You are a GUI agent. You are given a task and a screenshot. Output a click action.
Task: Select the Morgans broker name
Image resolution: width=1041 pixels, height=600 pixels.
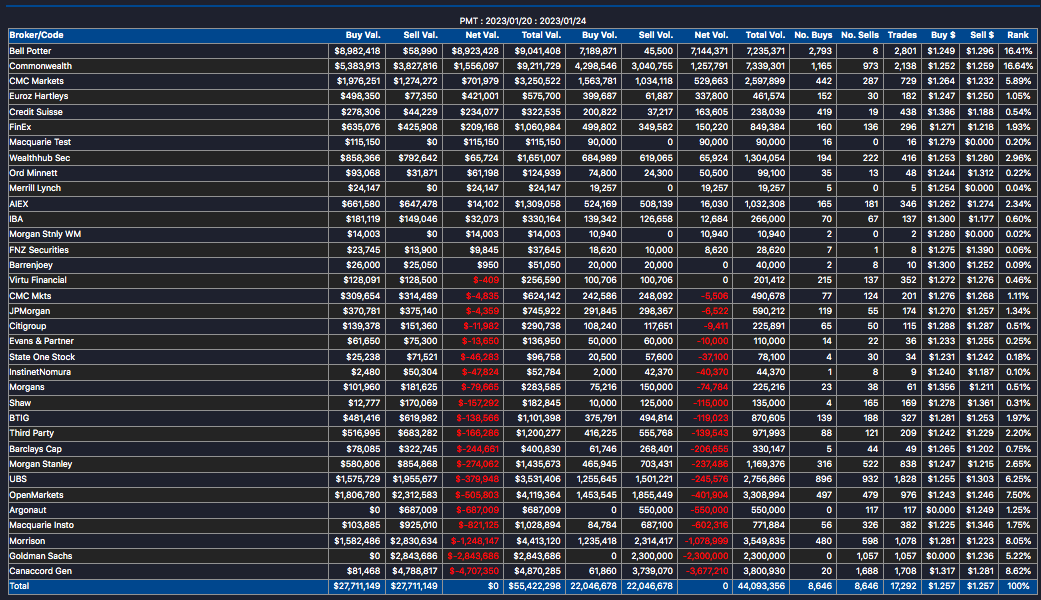point(27,387)
